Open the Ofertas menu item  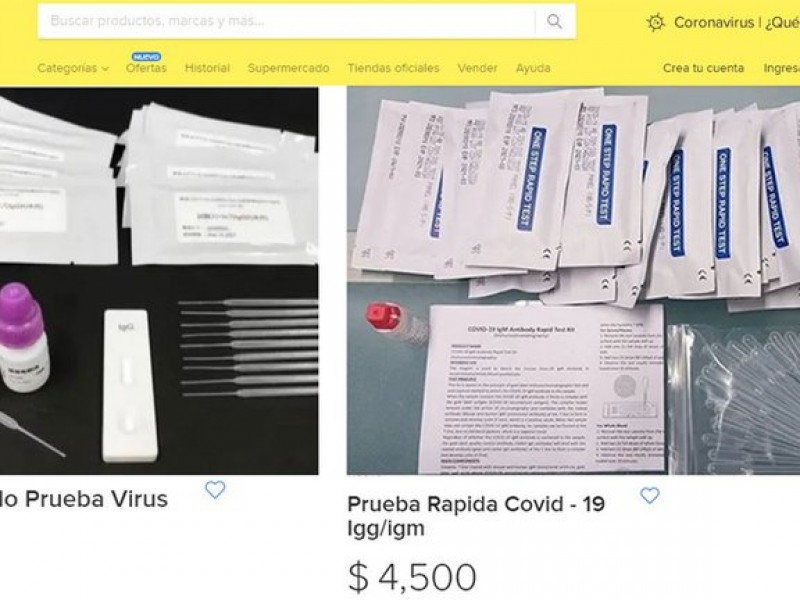[146, 68]
